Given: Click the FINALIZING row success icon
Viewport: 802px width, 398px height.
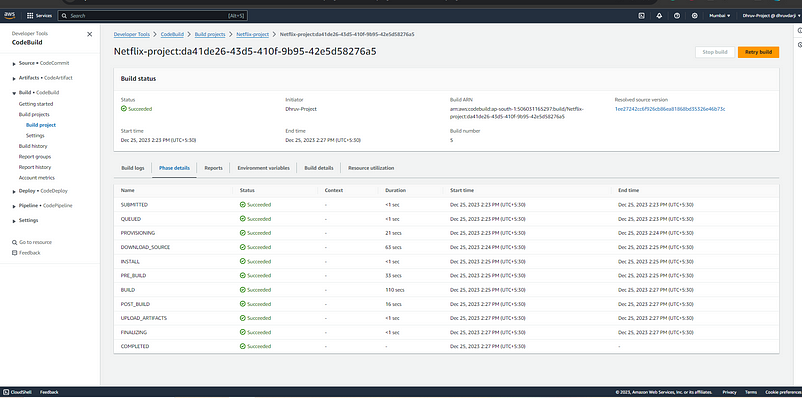Looking at the screenshot, I should [x=242, y=332].
